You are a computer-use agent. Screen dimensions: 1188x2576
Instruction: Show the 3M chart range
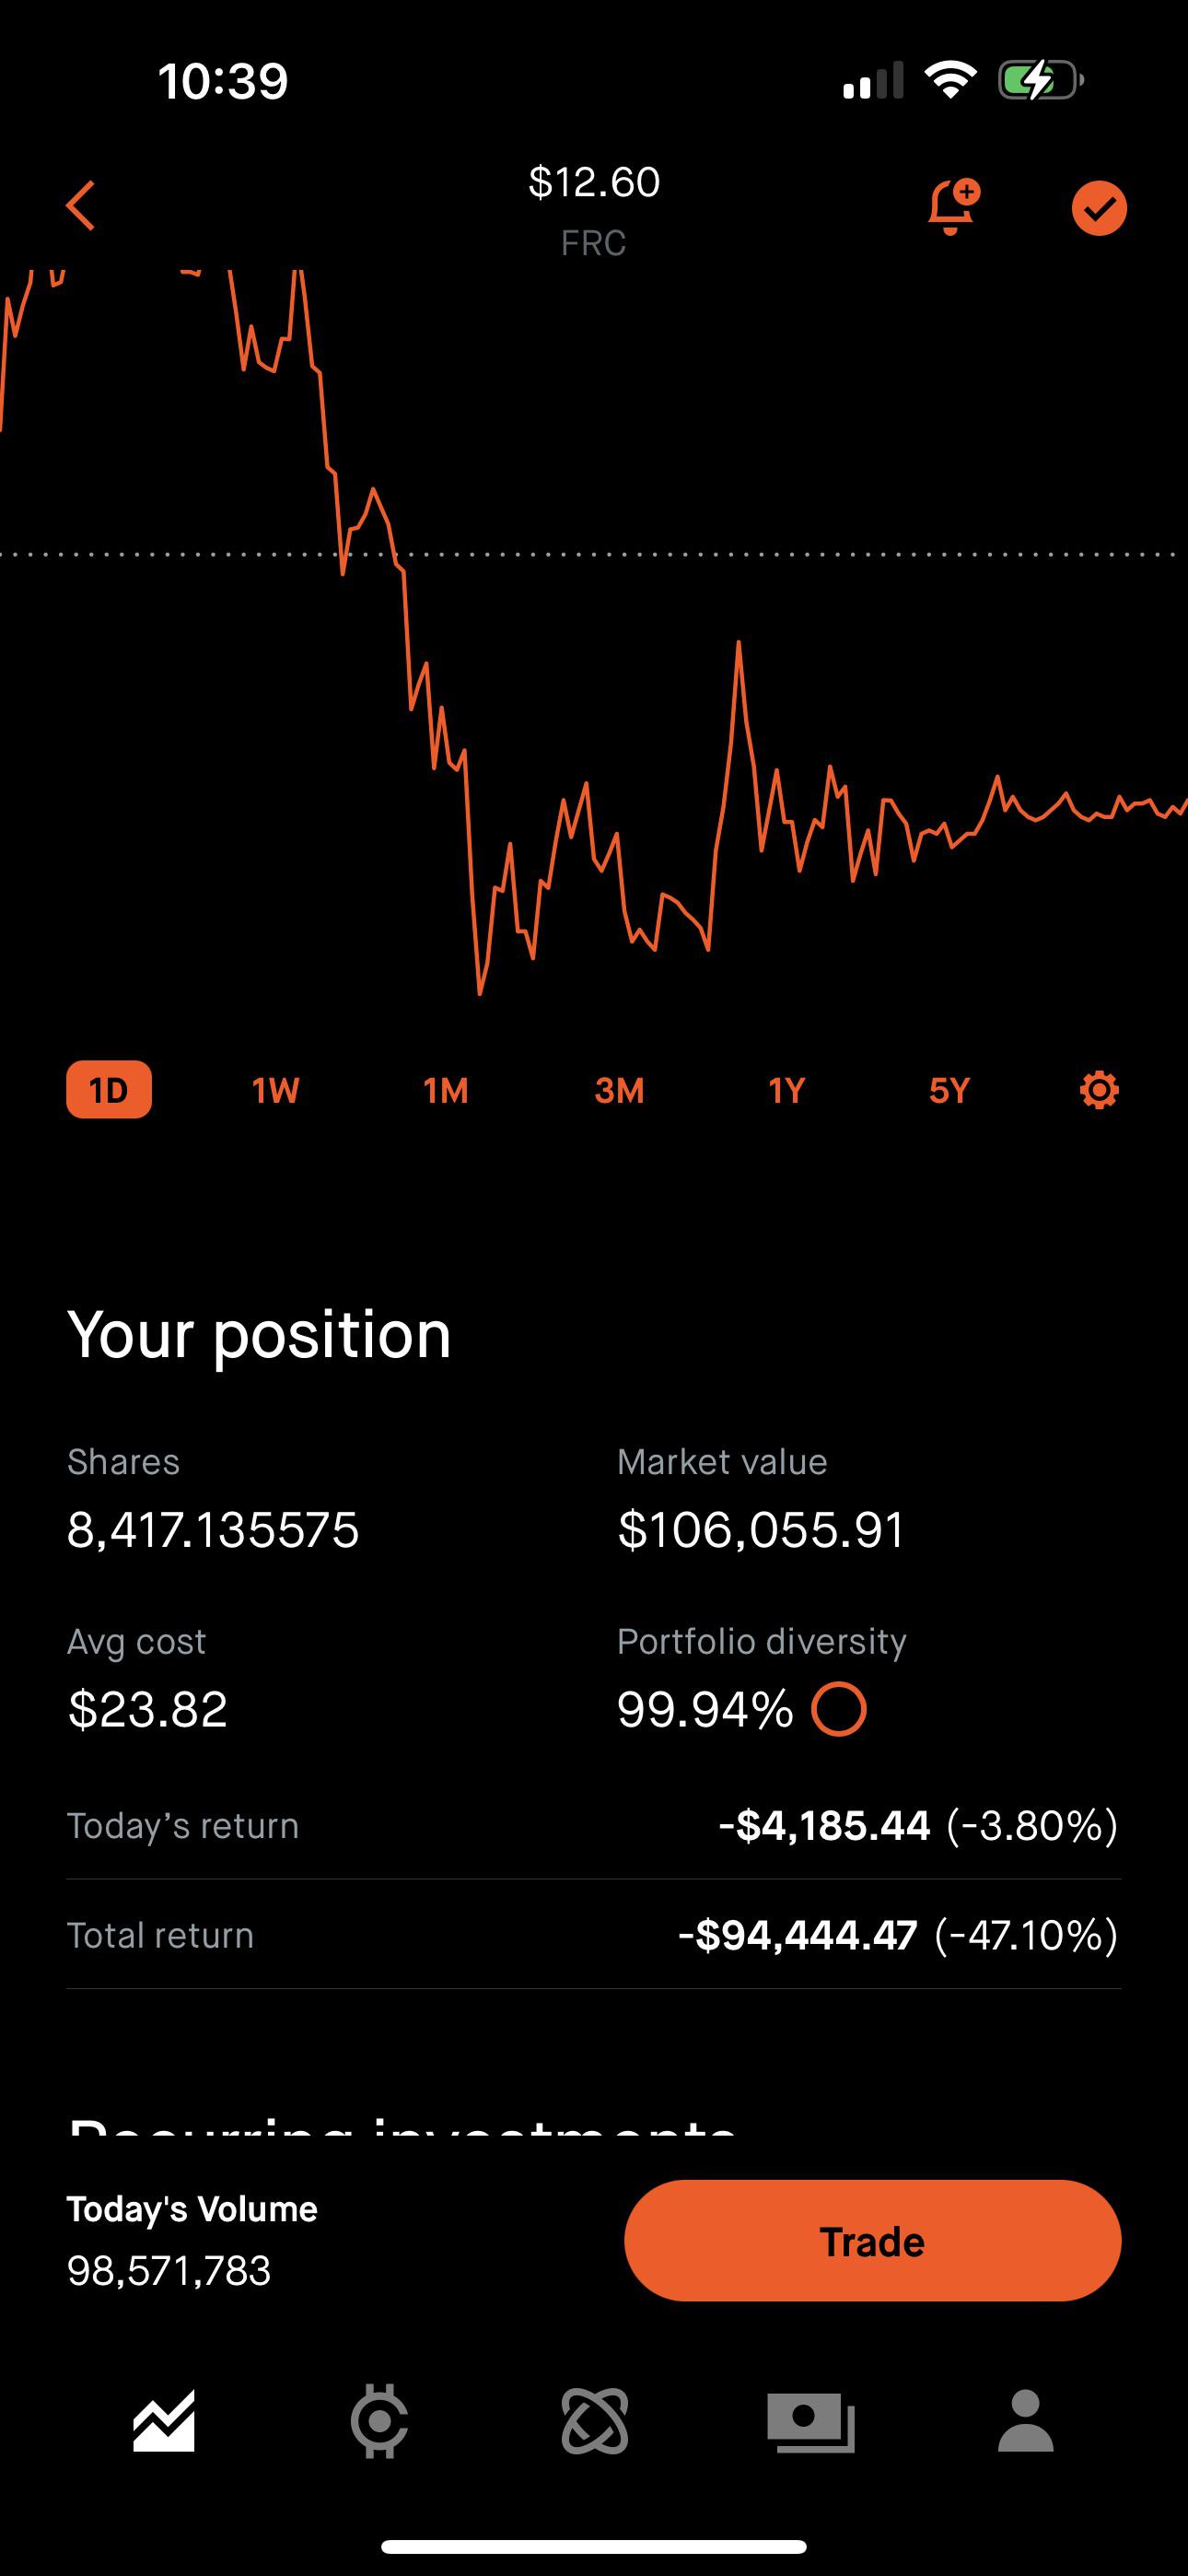pos(619,1089)
